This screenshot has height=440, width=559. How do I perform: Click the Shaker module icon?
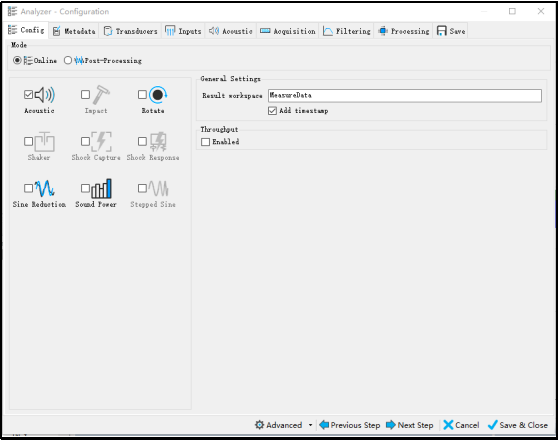(x=45, y=142)
